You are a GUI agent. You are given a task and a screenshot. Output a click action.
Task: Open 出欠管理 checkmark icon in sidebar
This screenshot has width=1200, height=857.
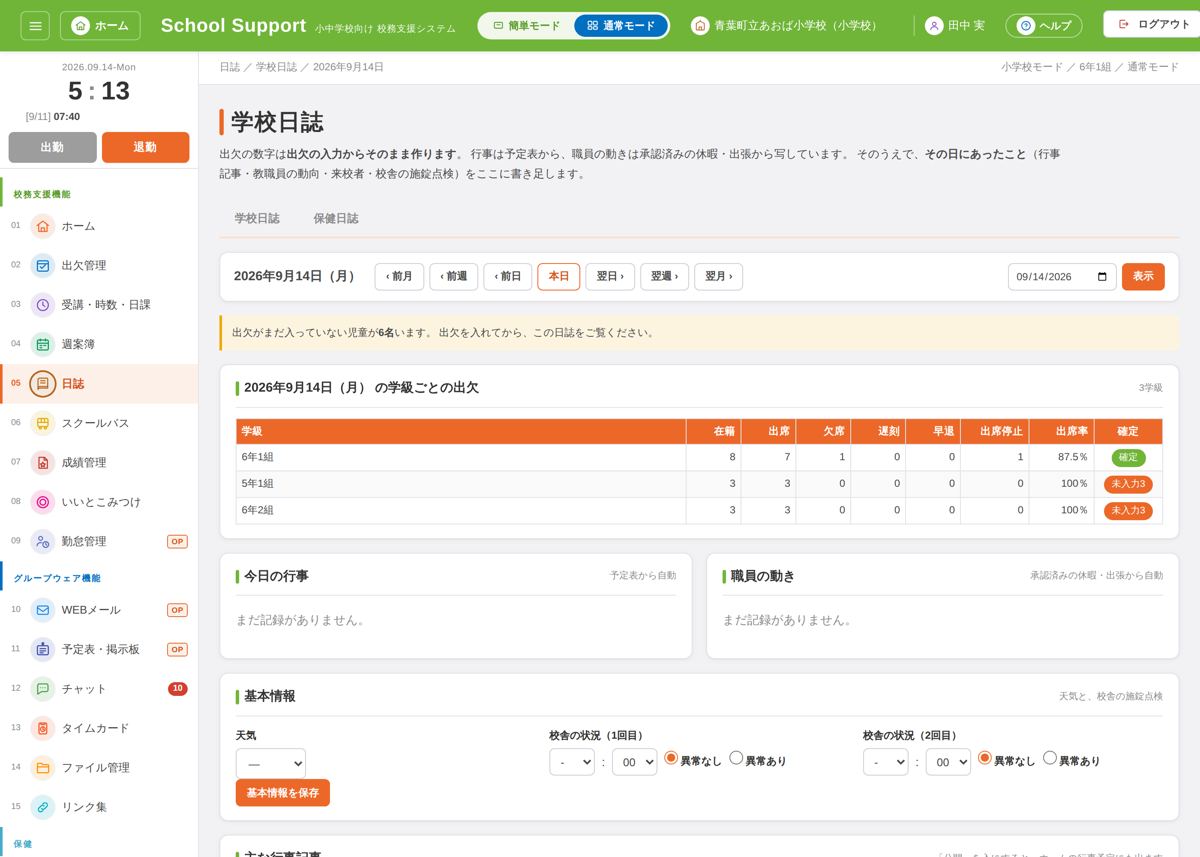42,265
